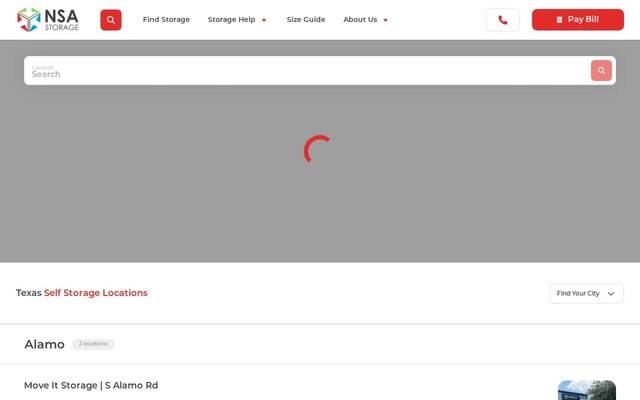The height and width of the screenshot is (400, 640).
Task: Click the Find Your City chevron
Action: tap(611, 294)
